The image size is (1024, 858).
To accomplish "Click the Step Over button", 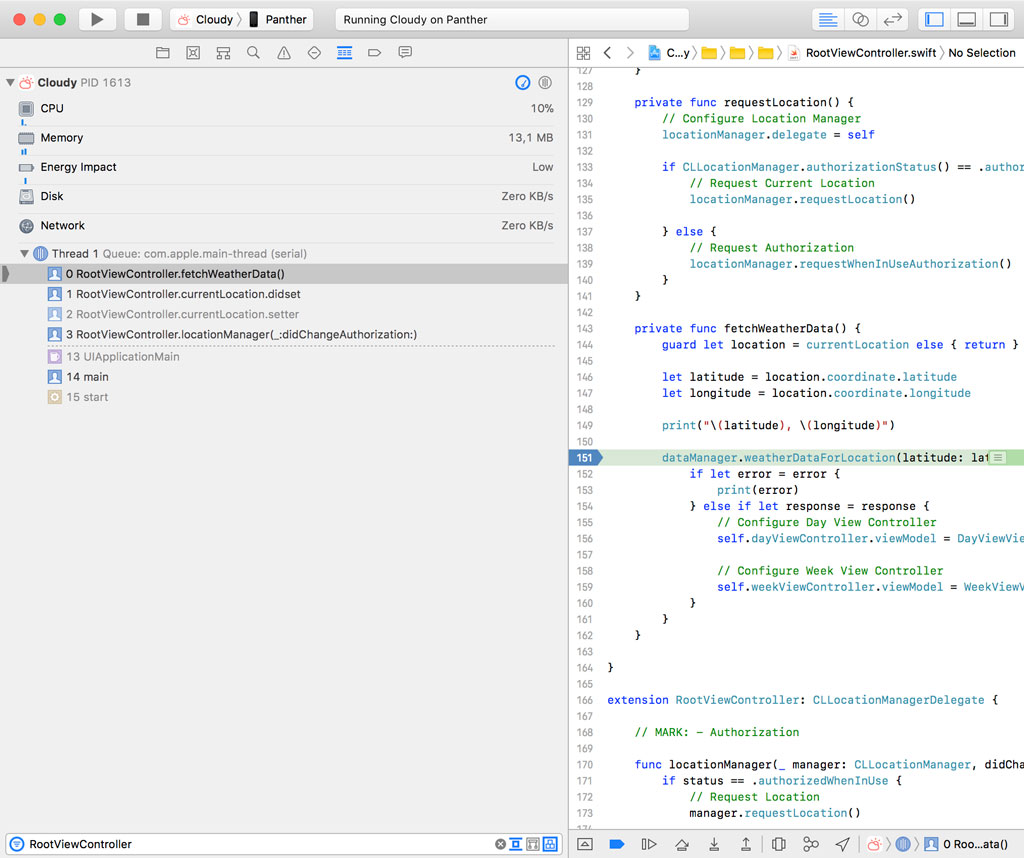I will pyautogui.click(x=682, y=844).
